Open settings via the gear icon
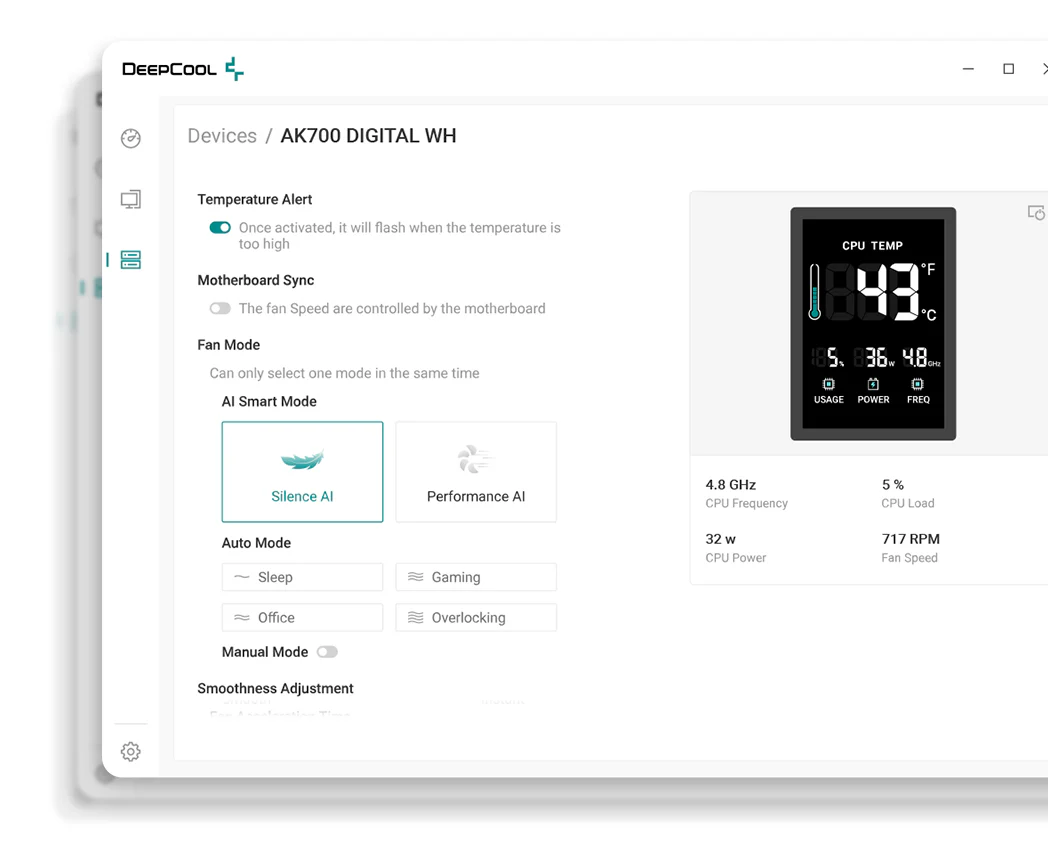Image resolution: width=1048 pixels, height=859 pixels. [x=131, y=752]
